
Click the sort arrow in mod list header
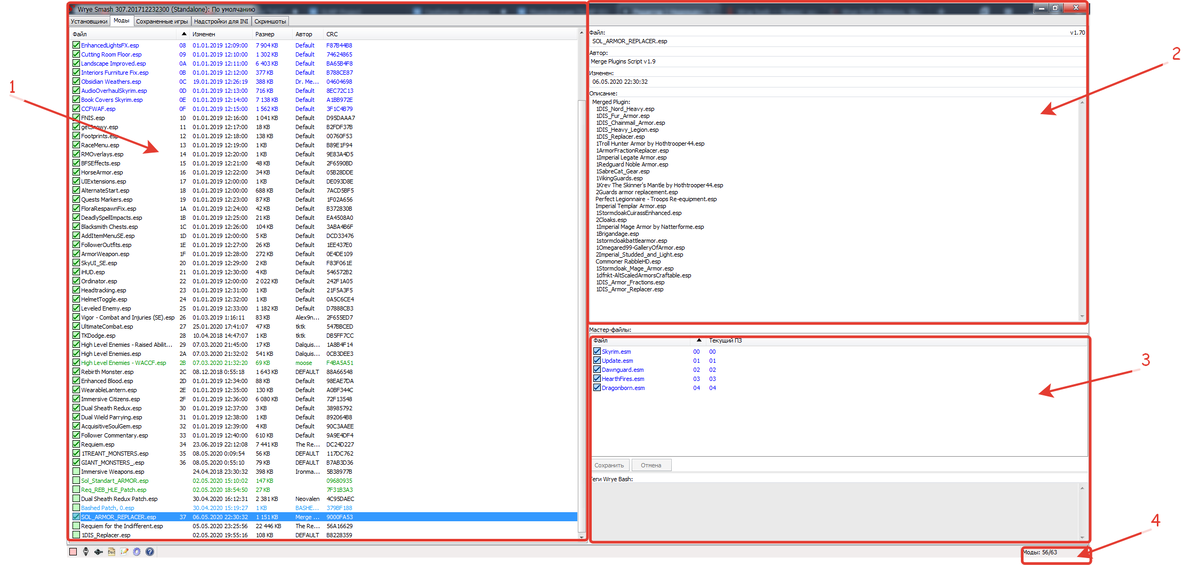point(183,34)
